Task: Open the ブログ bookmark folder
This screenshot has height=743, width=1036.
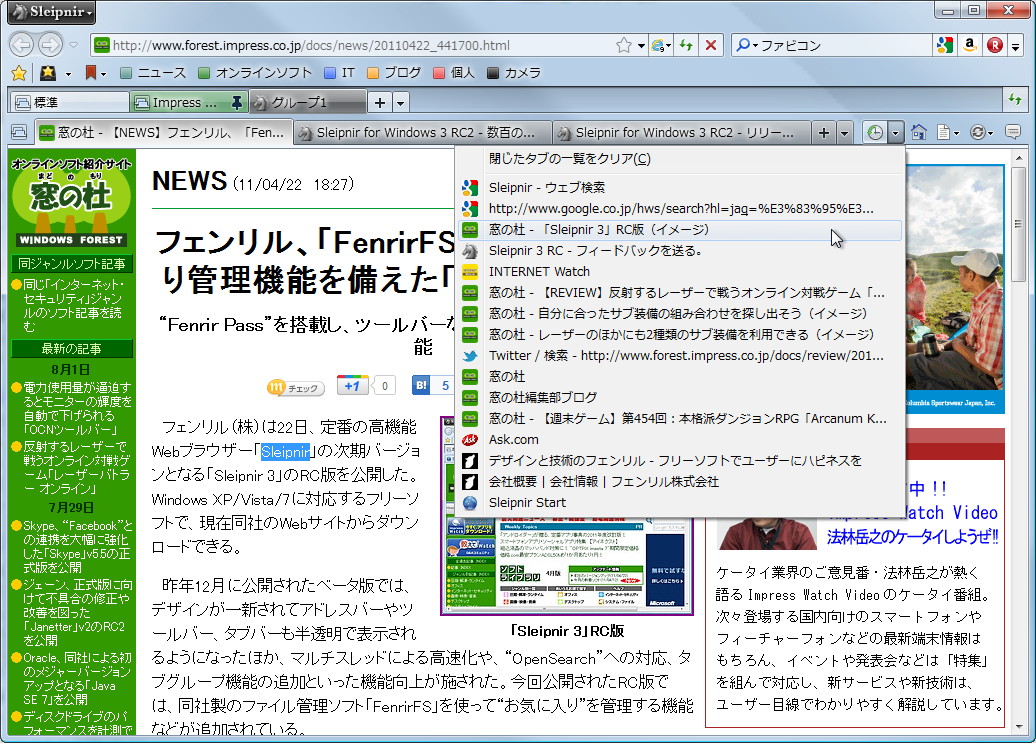Action: (394, 73)
